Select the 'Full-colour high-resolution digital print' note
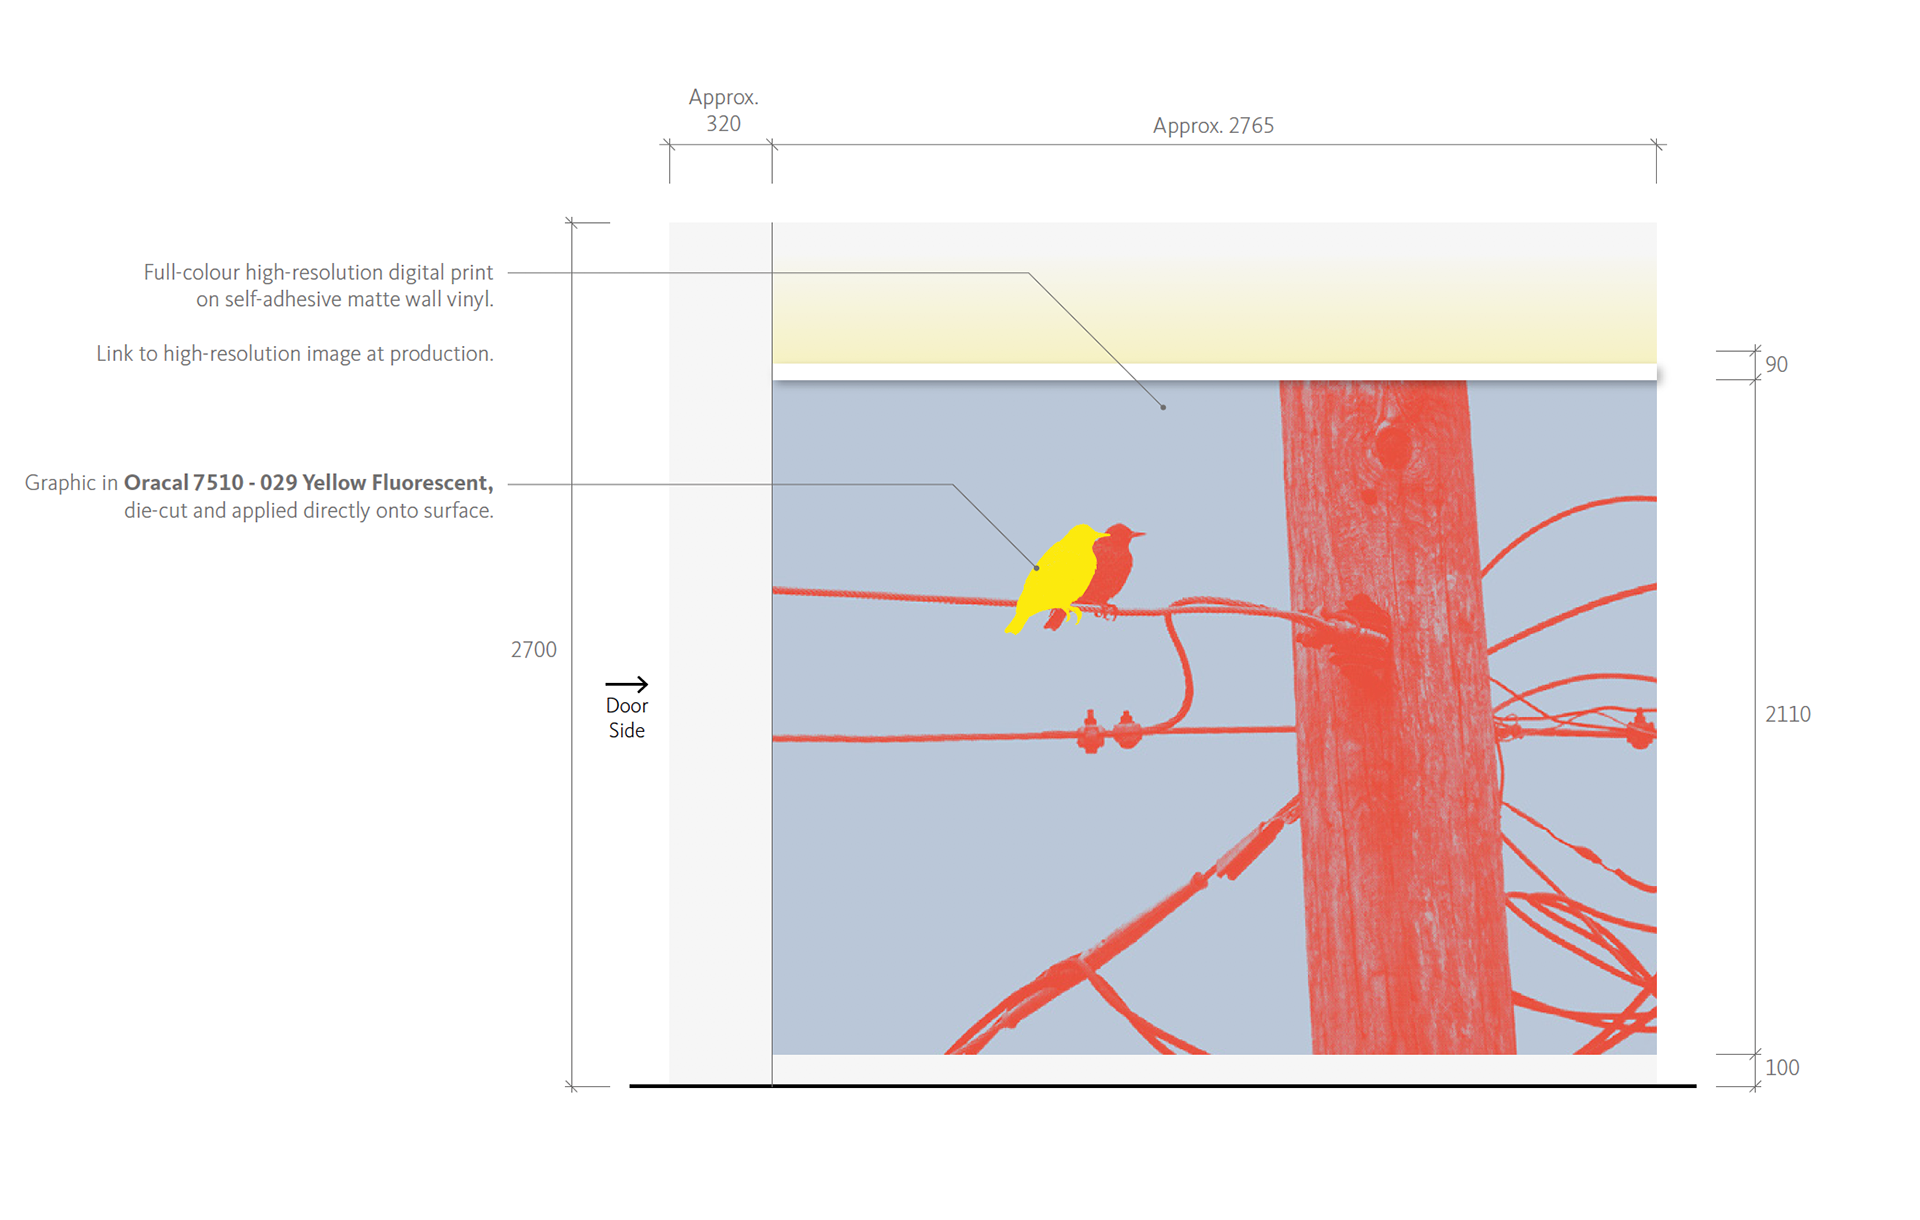Image resolution: width=1920 pixels, height=1220 pixels. [318, 272]
